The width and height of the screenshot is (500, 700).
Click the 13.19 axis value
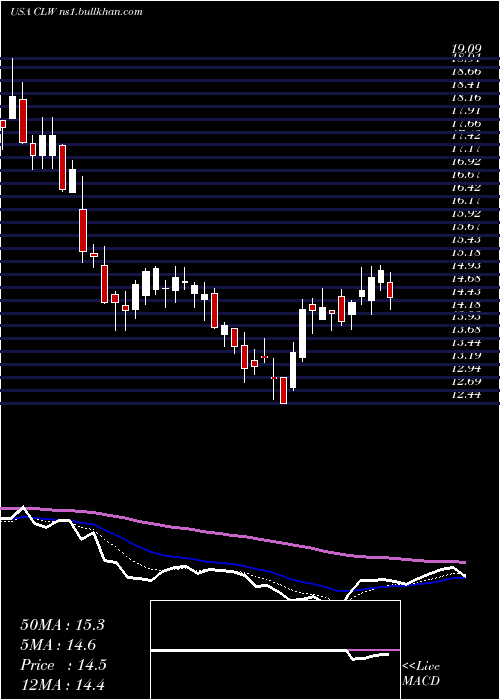click(466, 355)
